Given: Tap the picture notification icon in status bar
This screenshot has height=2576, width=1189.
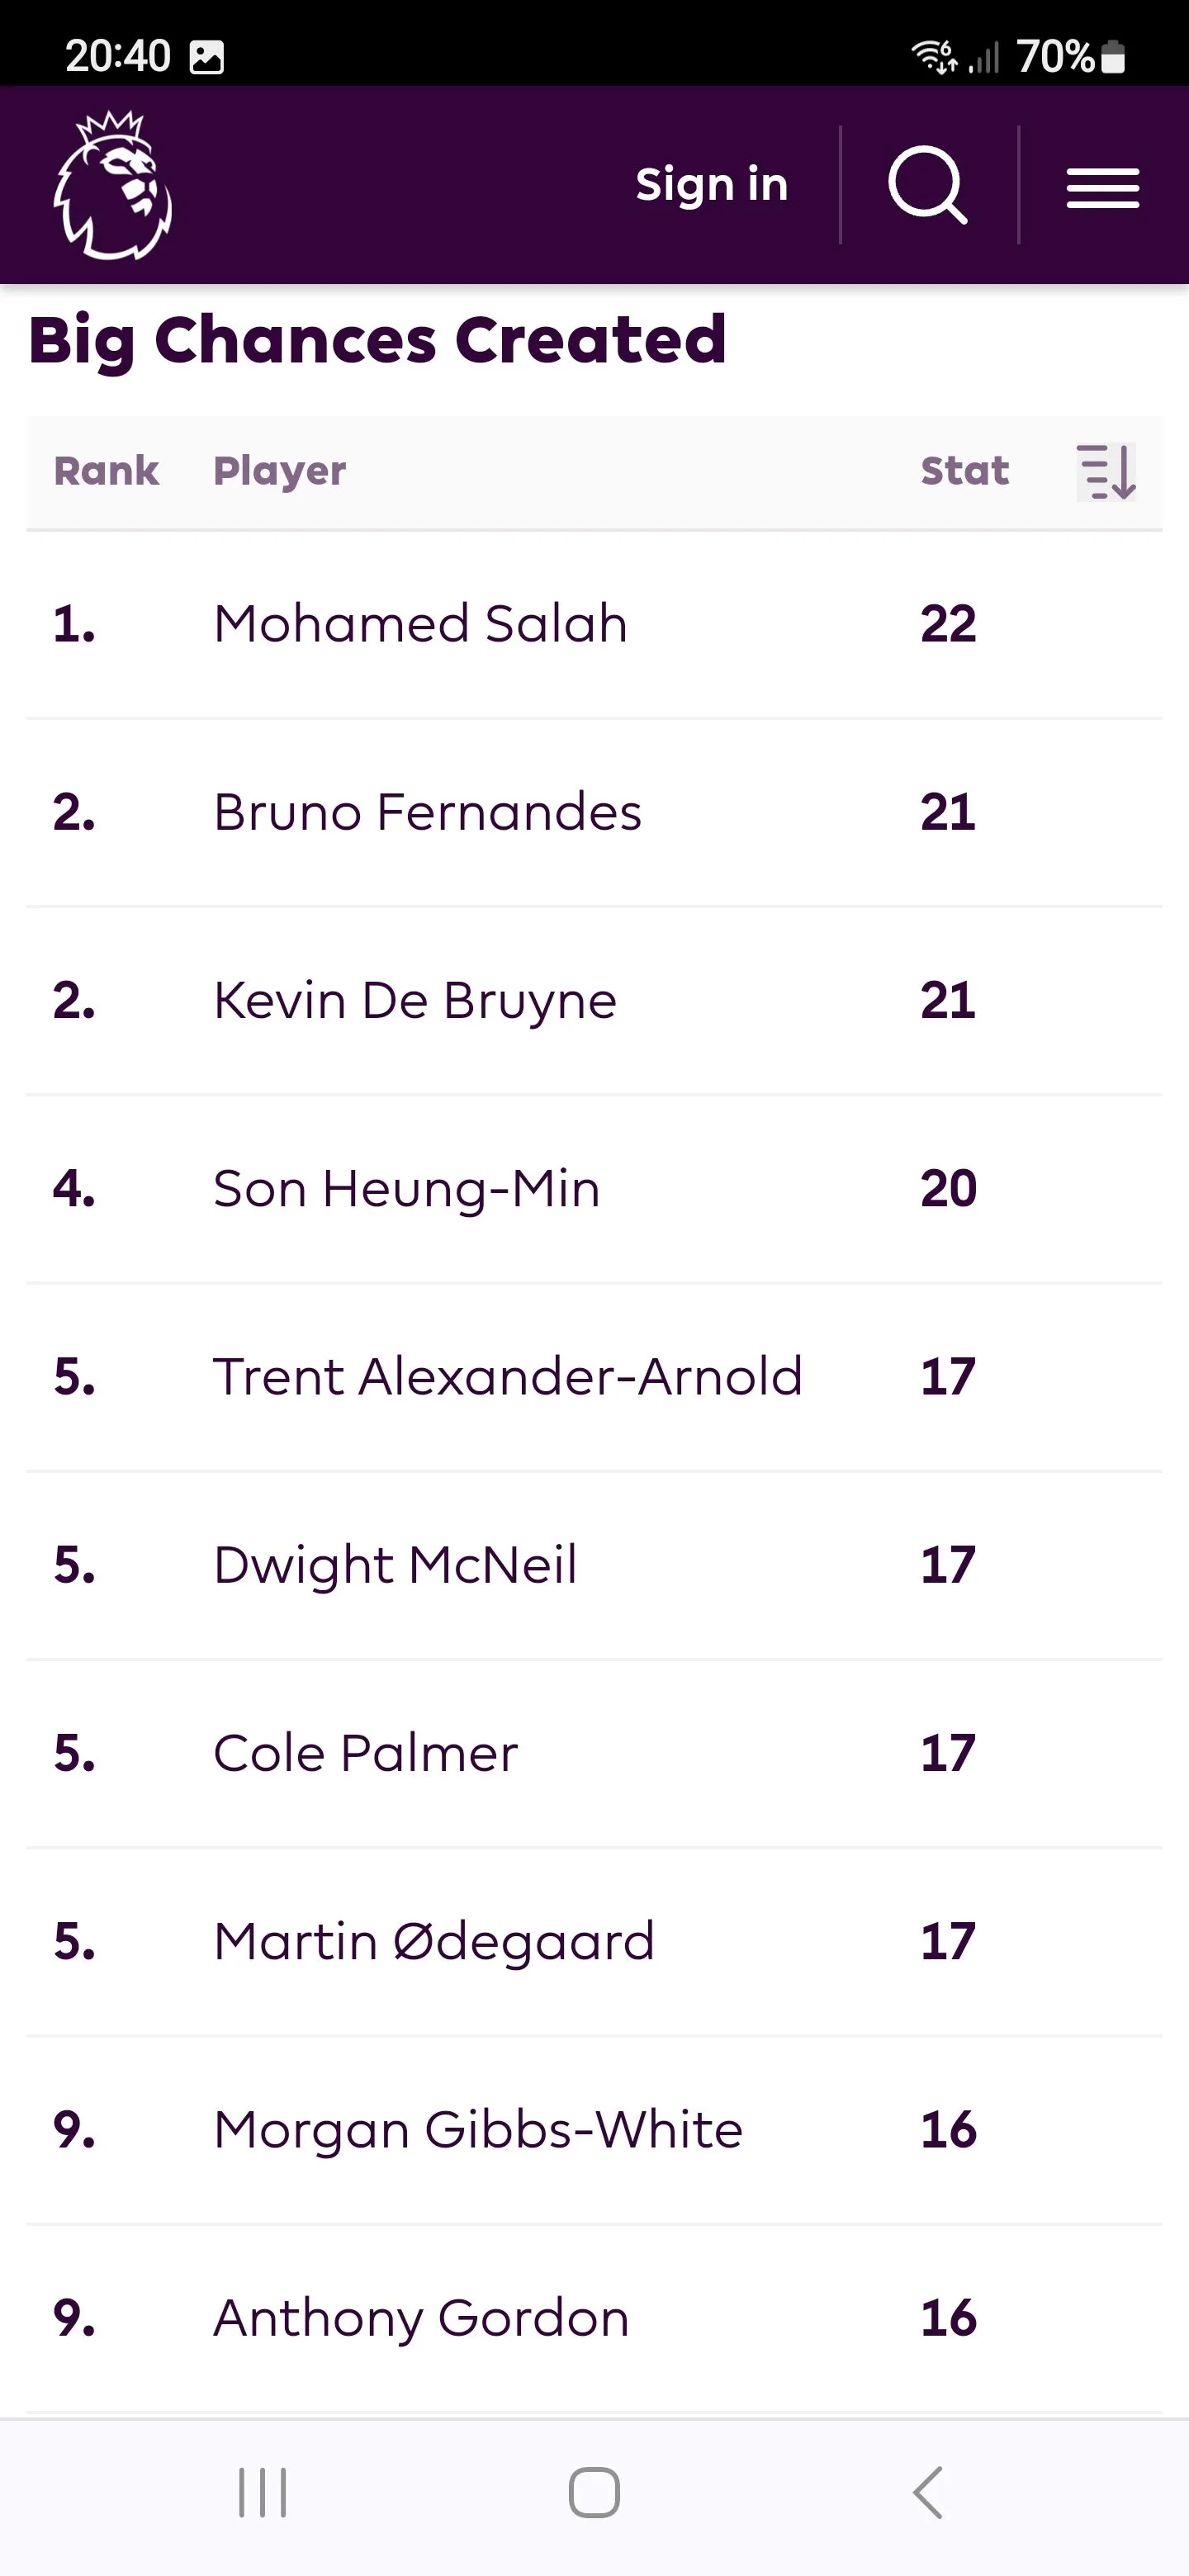Looking at the screenshot, I should [x=207, y=57].
